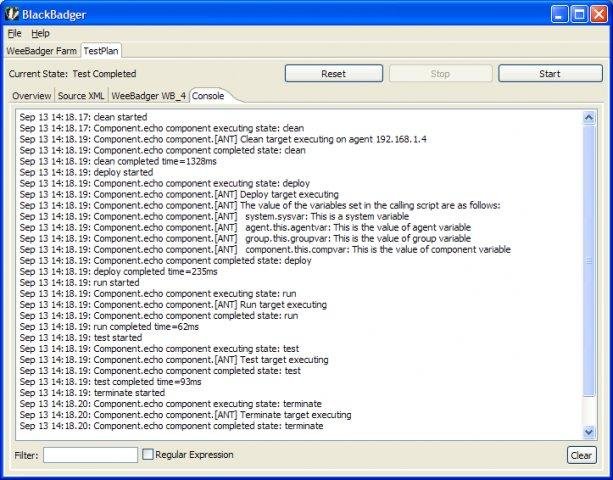Open the WeeBadger WB_4 tab
Screen dimensions: 613x480
149,96
